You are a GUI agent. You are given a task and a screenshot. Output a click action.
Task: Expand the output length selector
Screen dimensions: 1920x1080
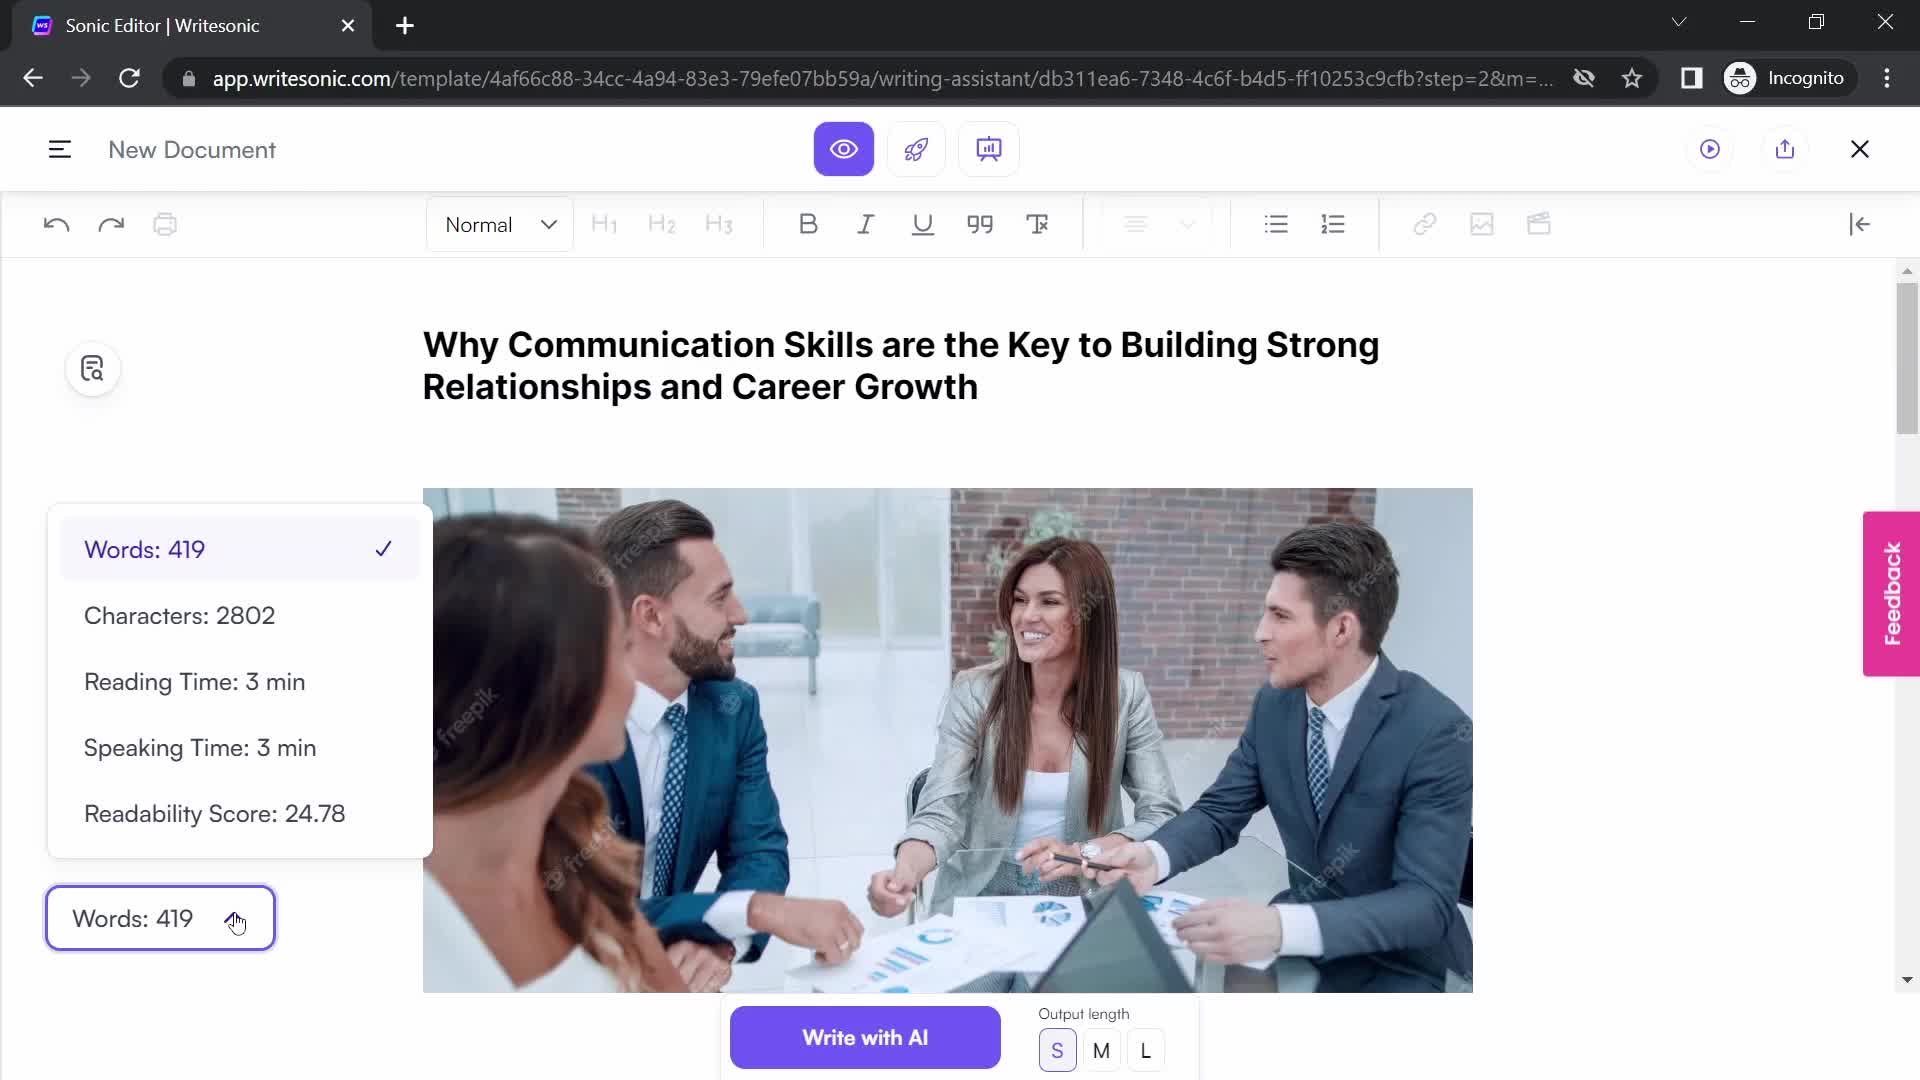[1145, 1051]
